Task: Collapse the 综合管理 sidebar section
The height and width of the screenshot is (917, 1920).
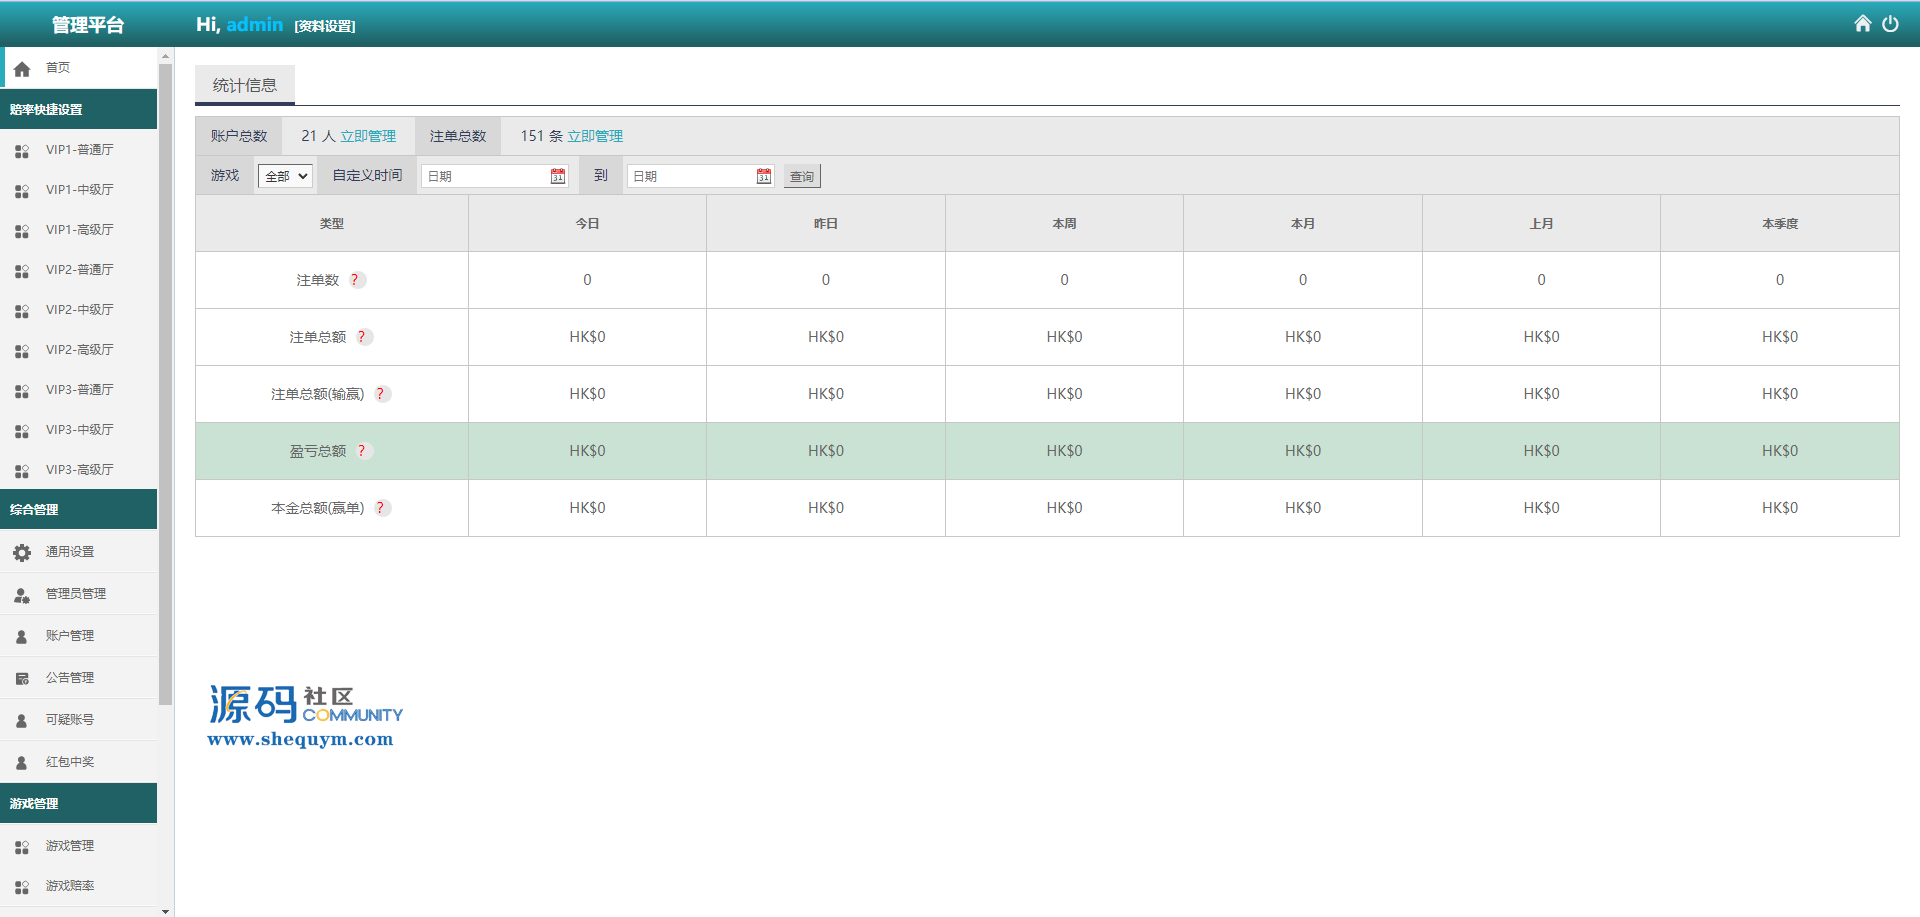Action: click(x=79, y=509)
